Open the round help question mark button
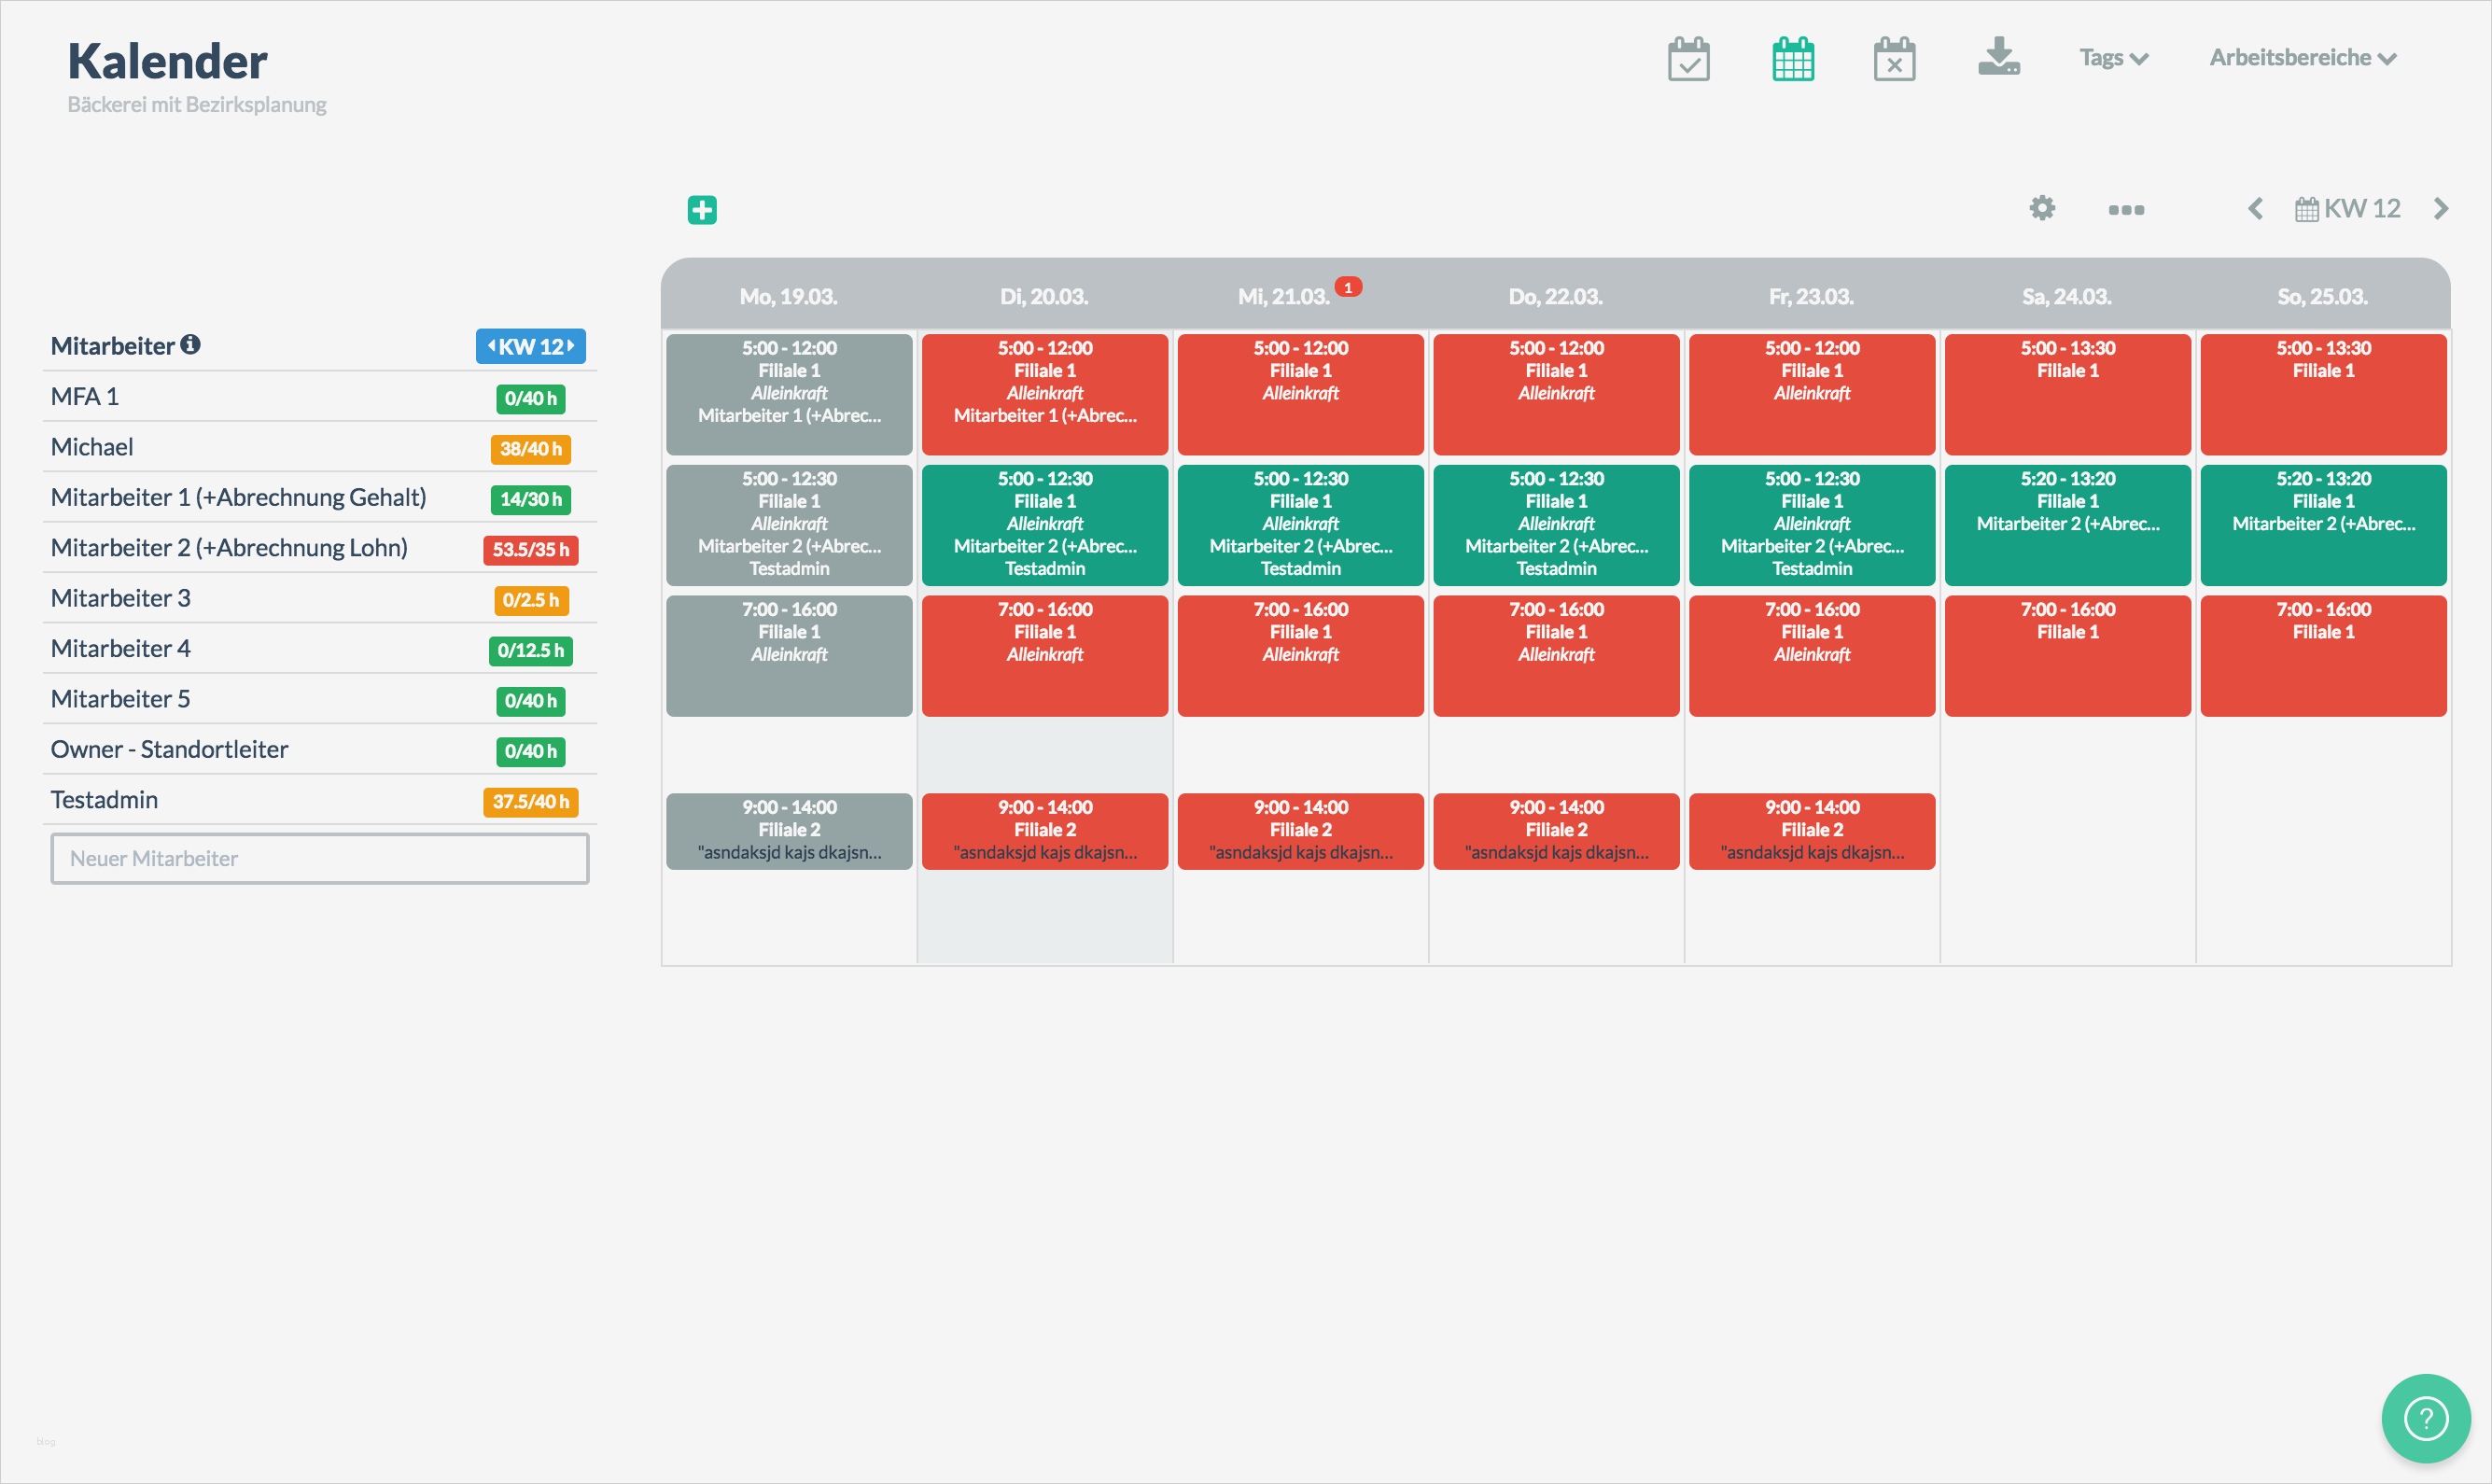Image resolution: width=2492 pixels, height=1484 pixels. point(2425,1417)
